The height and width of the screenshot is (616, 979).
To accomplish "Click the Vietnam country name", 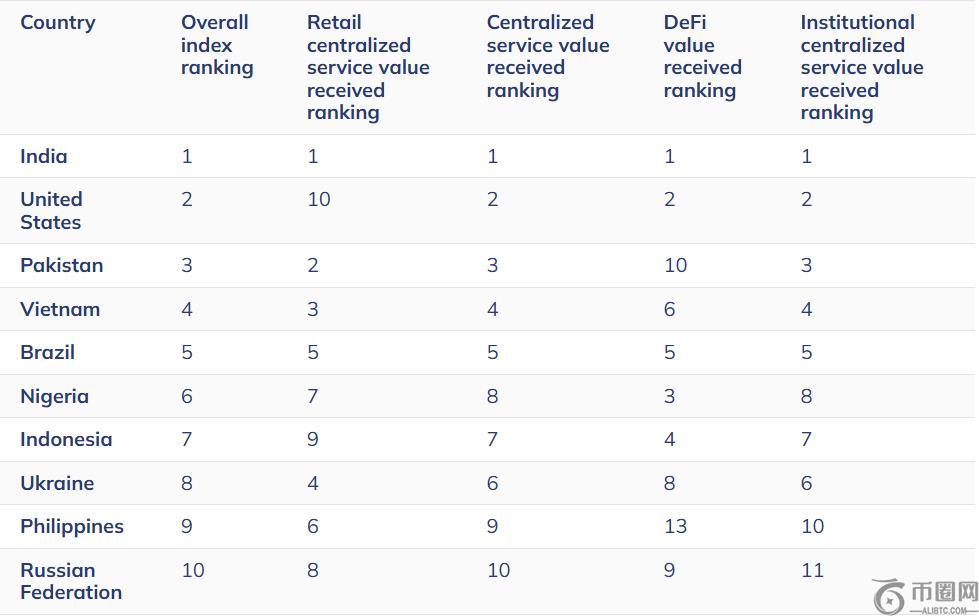I will click(x=60, y=309).
